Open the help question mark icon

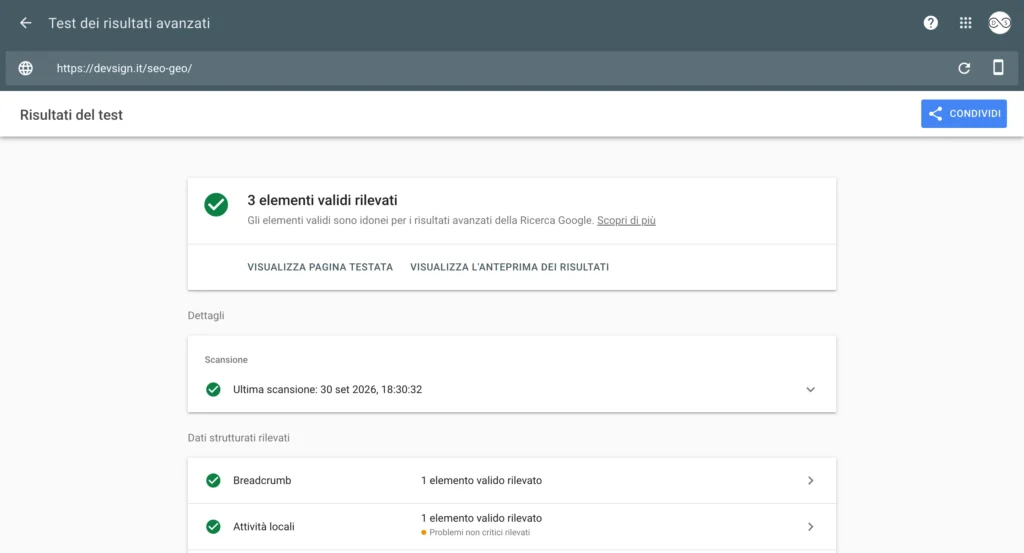click(x=931, y=23)
